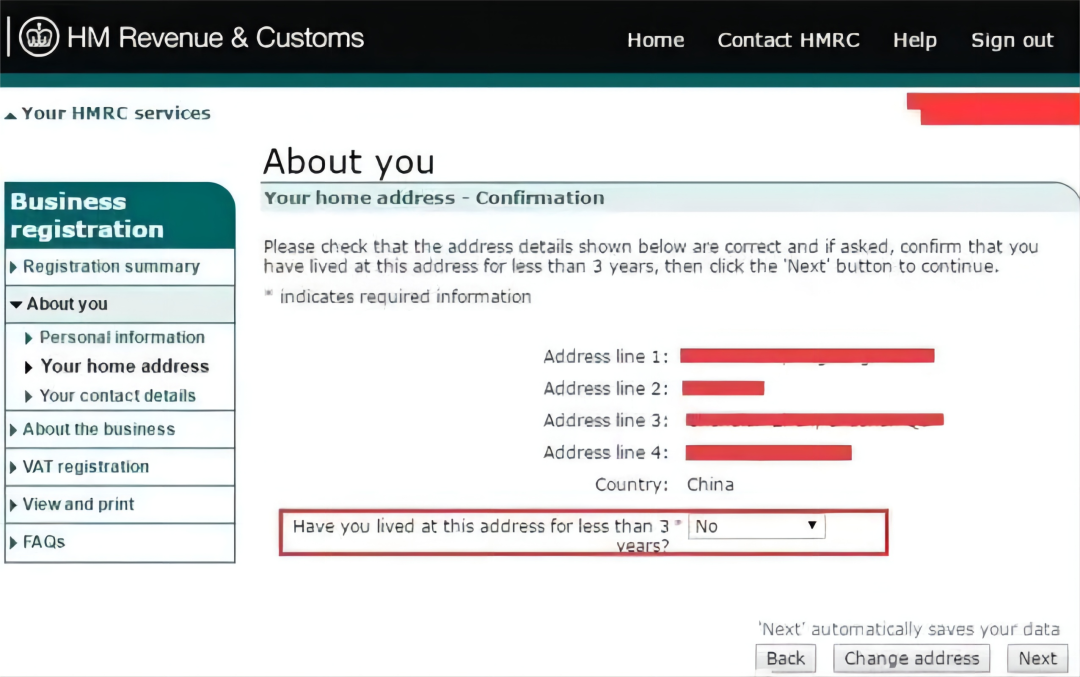Open the Home link in top navigation
Image resolution: width=1080 pixels, height=677 pixels.
tap(655, 40)
